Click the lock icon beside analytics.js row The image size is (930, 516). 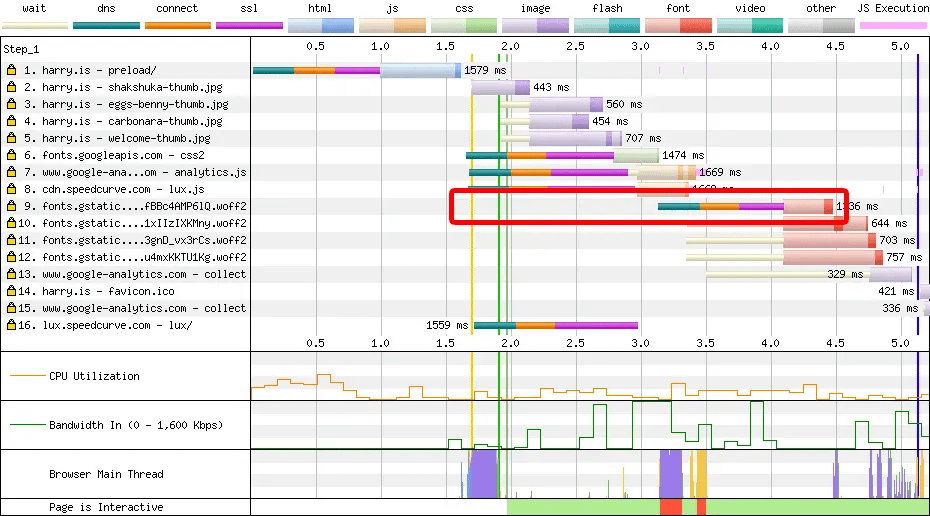tap(11, 172)
